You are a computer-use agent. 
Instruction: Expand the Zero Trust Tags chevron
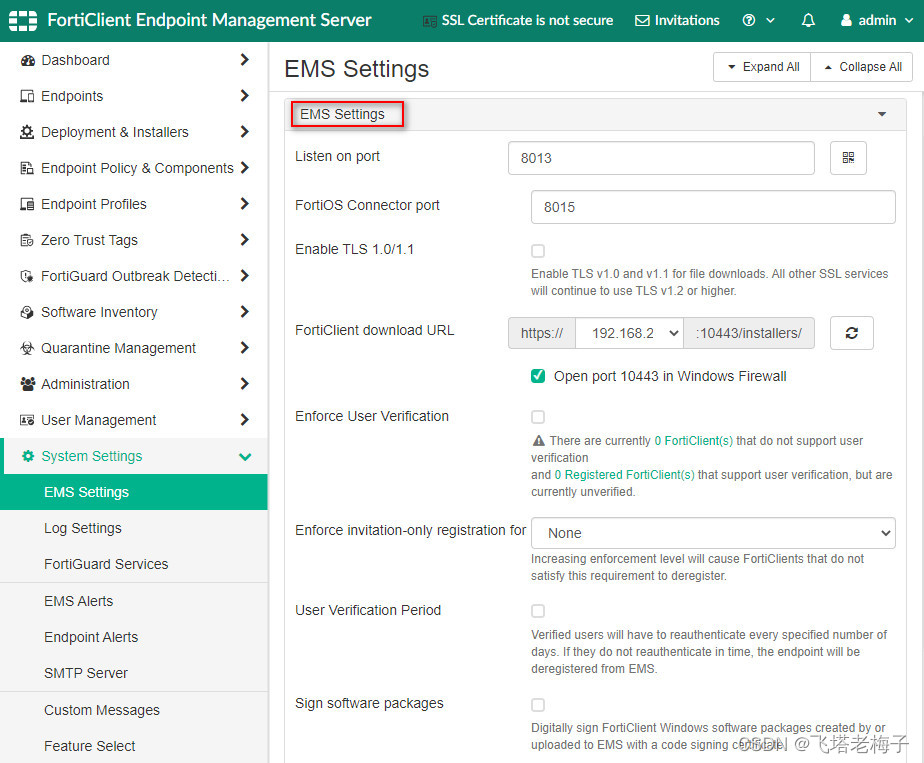245,239
